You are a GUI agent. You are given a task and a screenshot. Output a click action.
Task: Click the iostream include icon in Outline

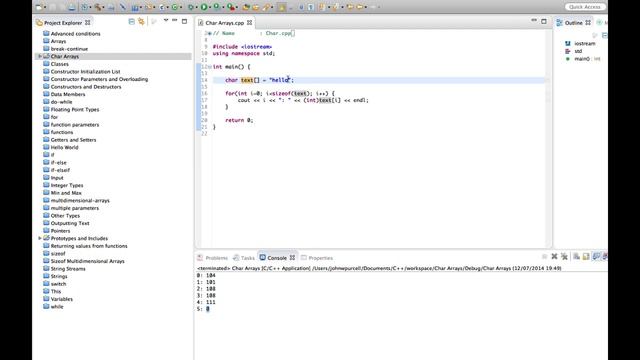[568, 43]
